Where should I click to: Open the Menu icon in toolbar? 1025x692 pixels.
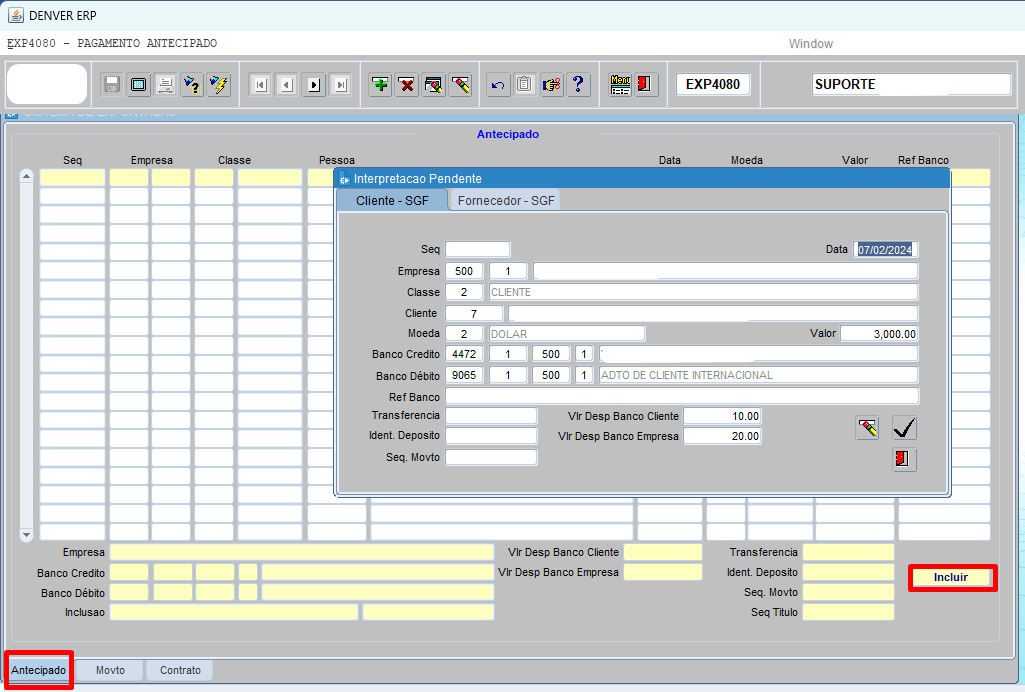[620, 84]
